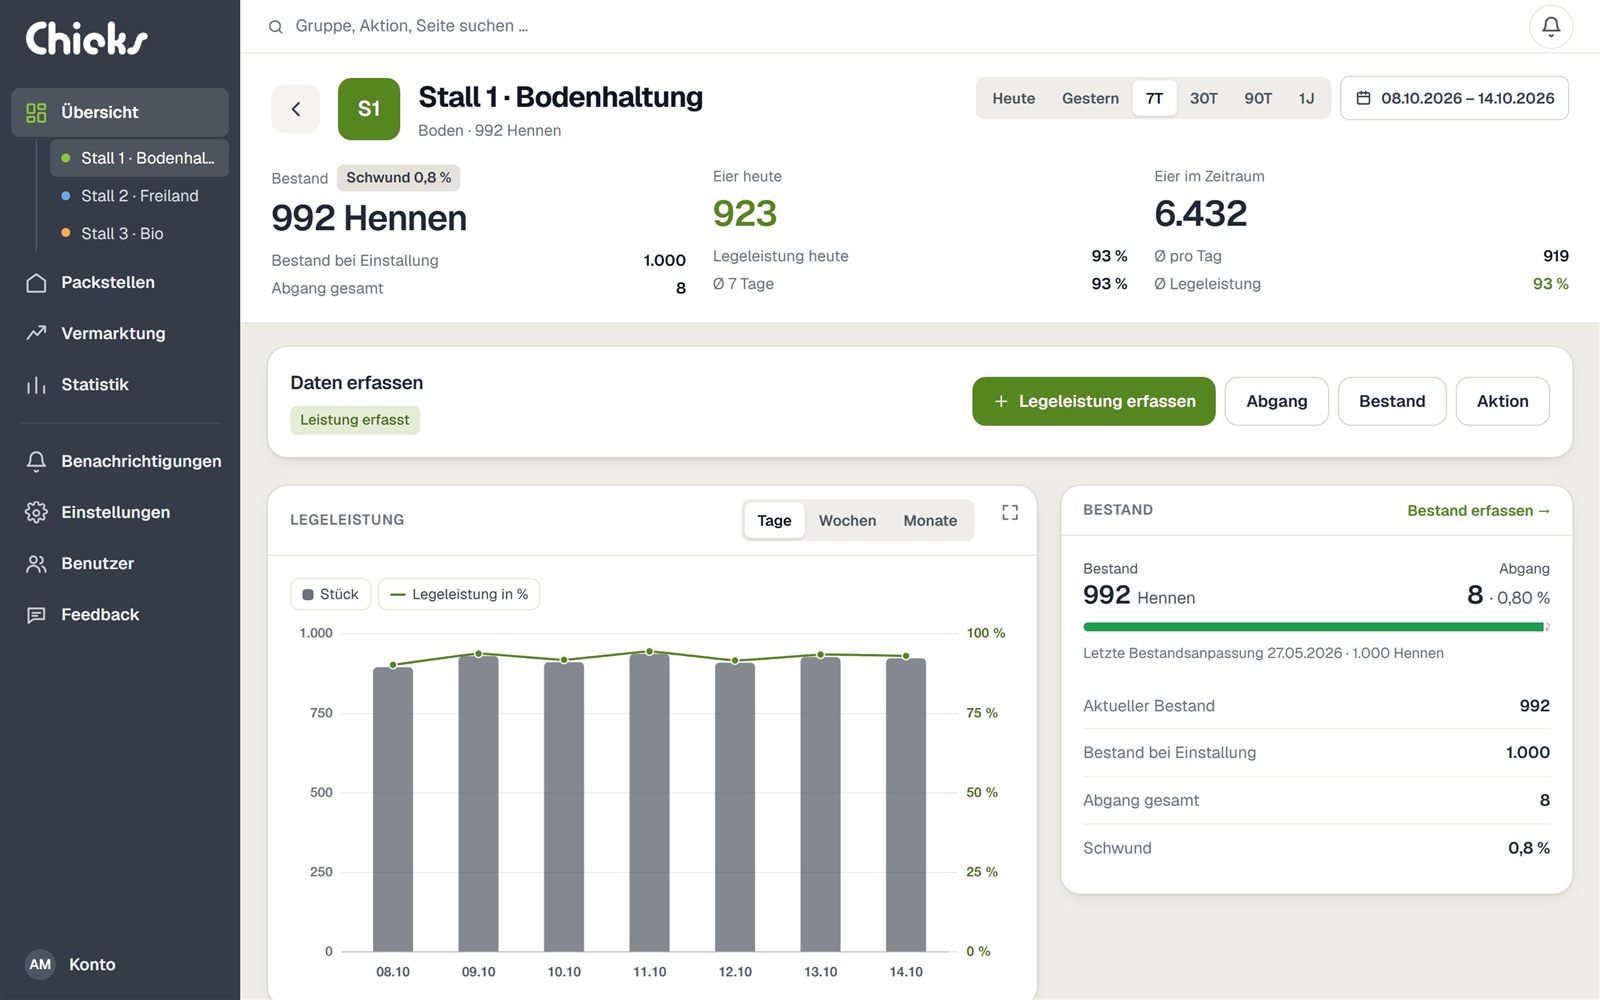
Task: Open the Vermarktung section
Action: [120, 333]
